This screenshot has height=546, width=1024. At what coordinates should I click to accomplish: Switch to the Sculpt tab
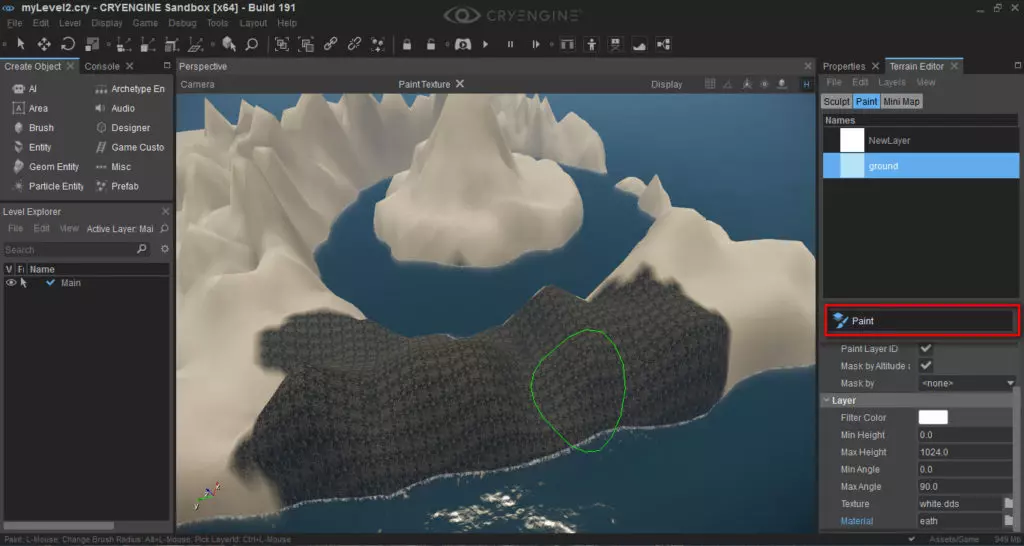coord(836,102)
